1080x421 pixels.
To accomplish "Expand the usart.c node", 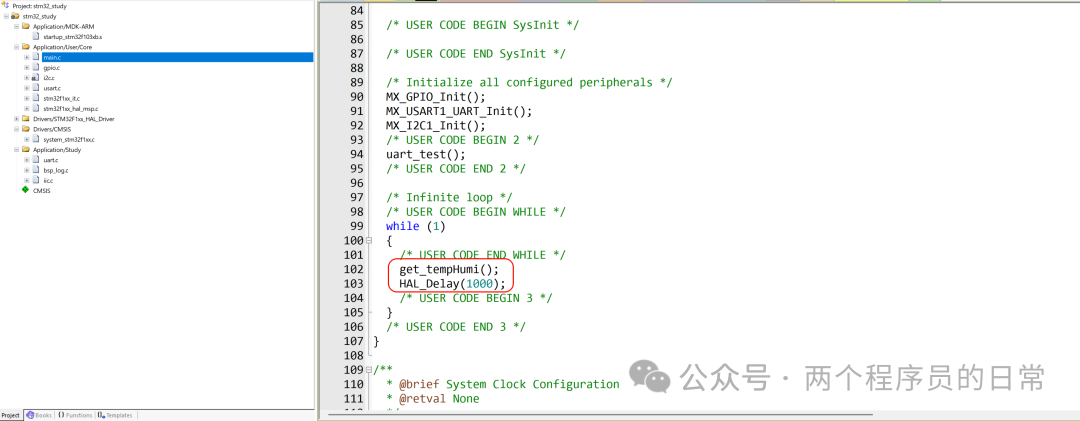I will [26, 88].
